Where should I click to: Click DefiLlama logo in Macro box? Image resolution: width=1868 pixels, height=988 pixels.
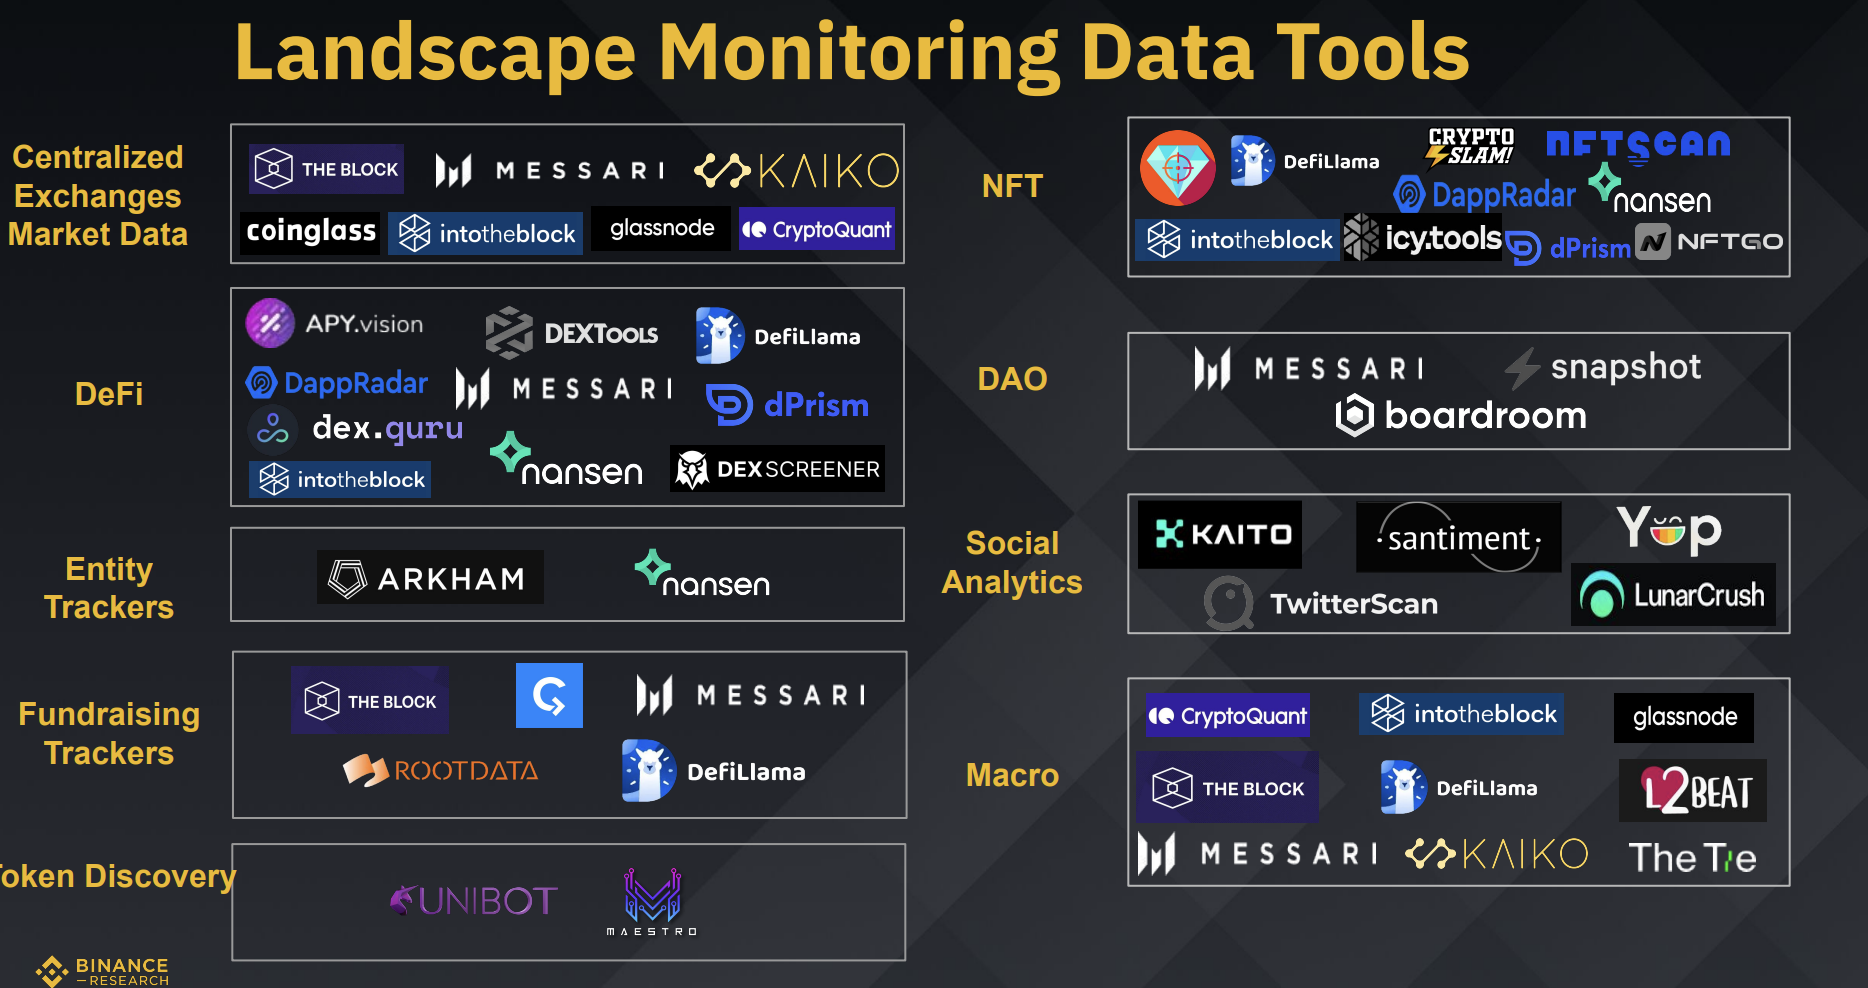[x=1459, y=788]
